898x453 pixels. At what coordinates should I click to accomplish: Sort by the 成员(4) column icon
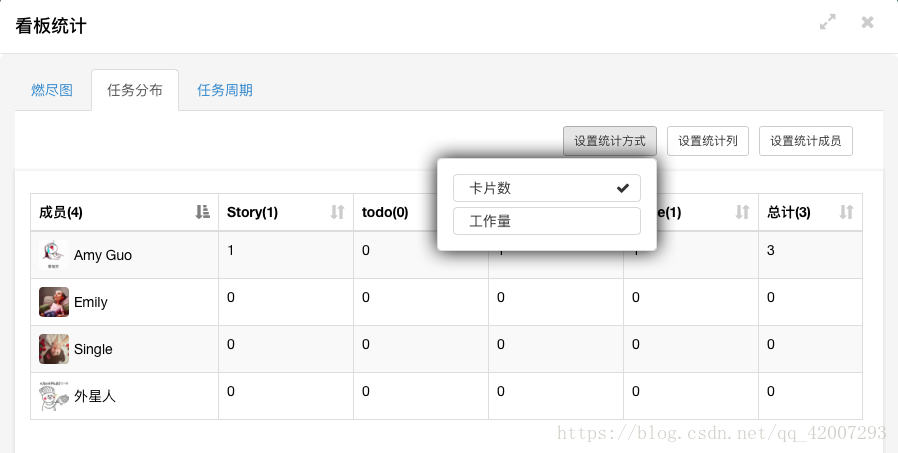click(202, 212)
